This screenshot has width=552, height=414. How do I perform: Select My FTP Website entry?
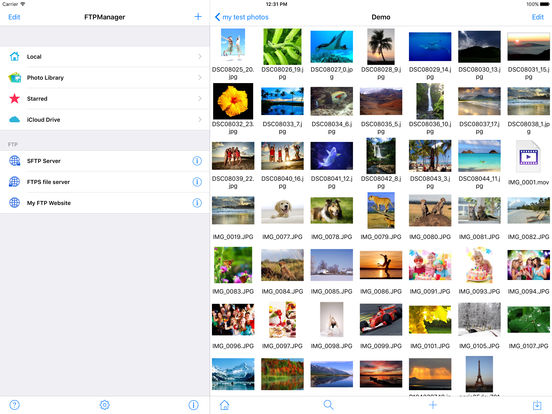pyautogui.click(x=105, y=203)
